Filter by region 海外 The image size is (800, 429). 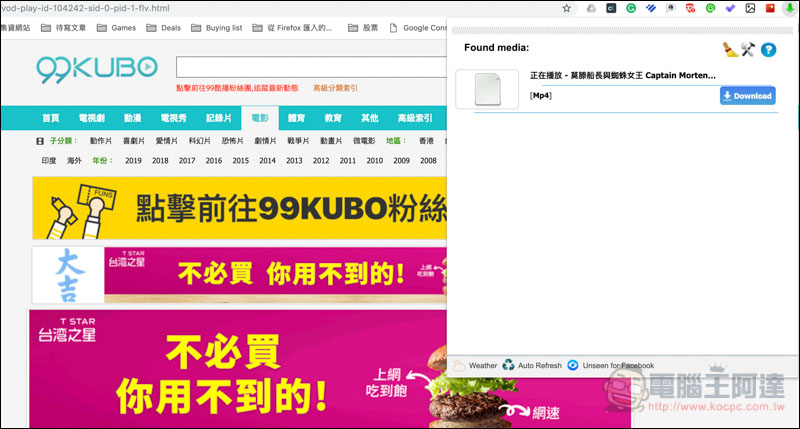74,161
